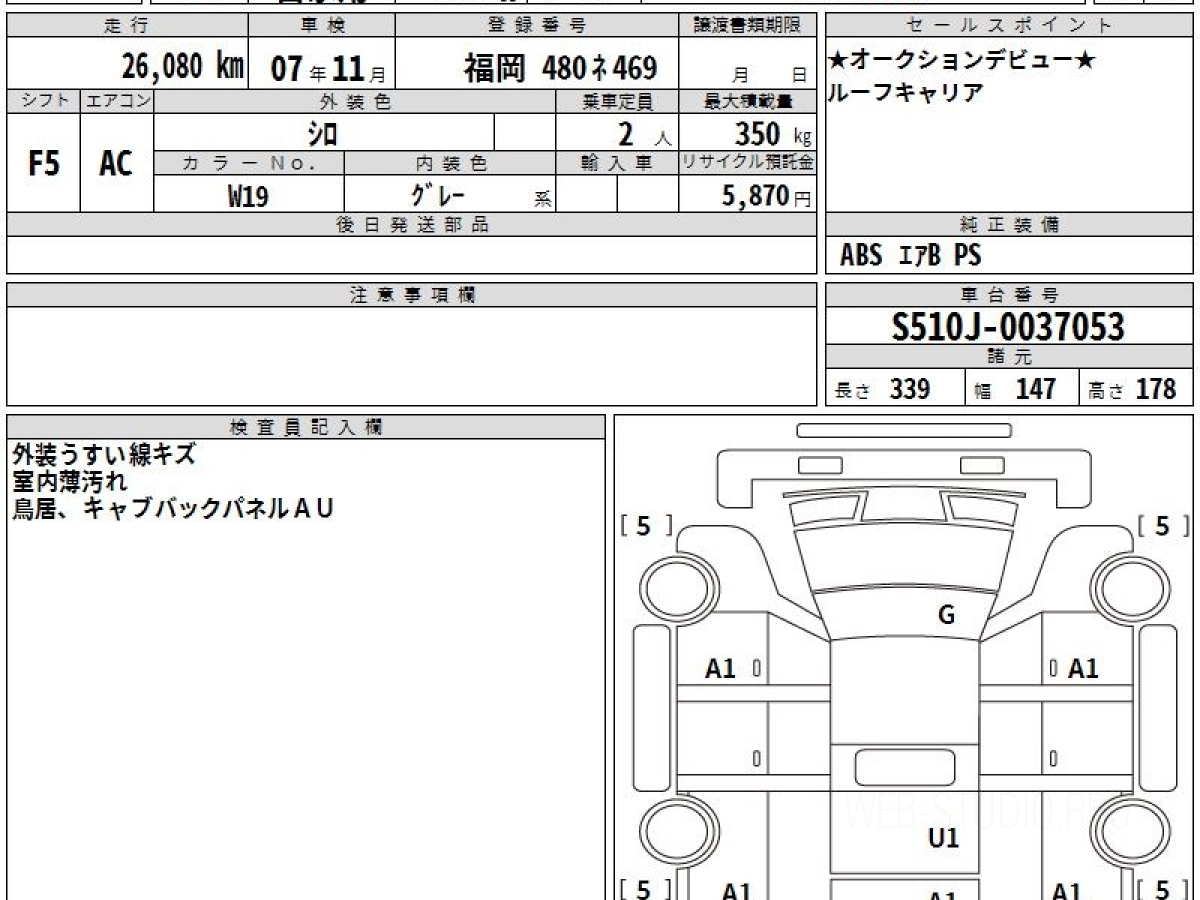This screenshot has height=900, width=1200.
Task: Click recycle deposit amount 5,870円
Action: [x=767, y=196]
